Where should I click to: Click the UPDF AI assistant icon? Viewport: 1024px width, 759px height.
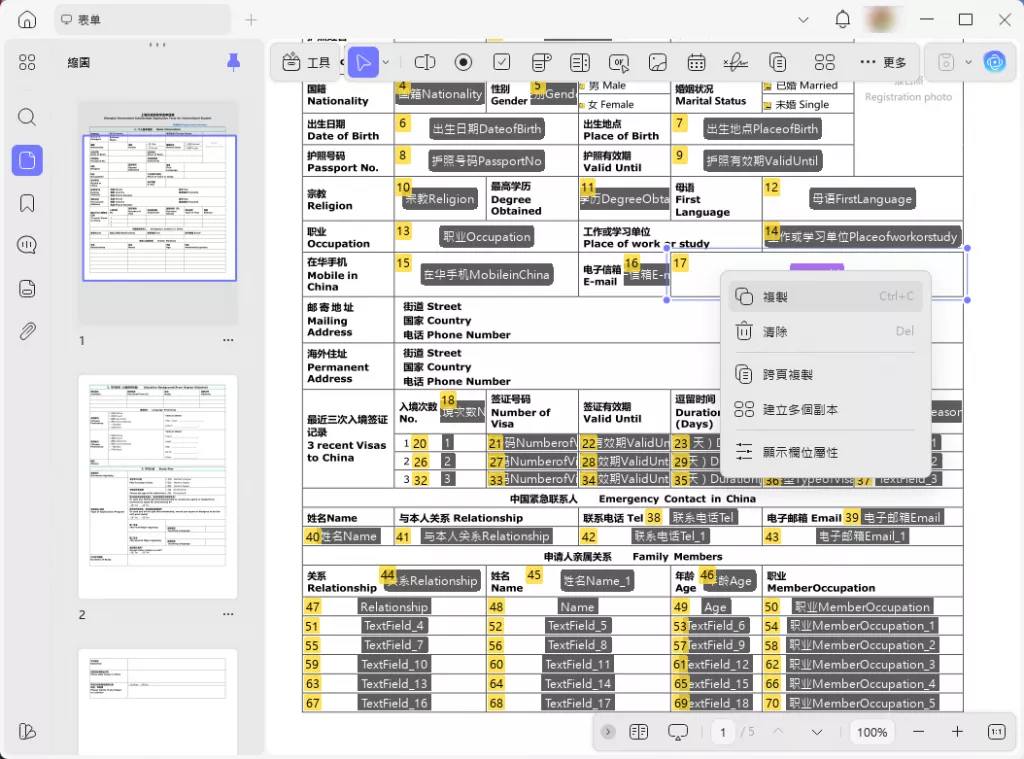993,62
